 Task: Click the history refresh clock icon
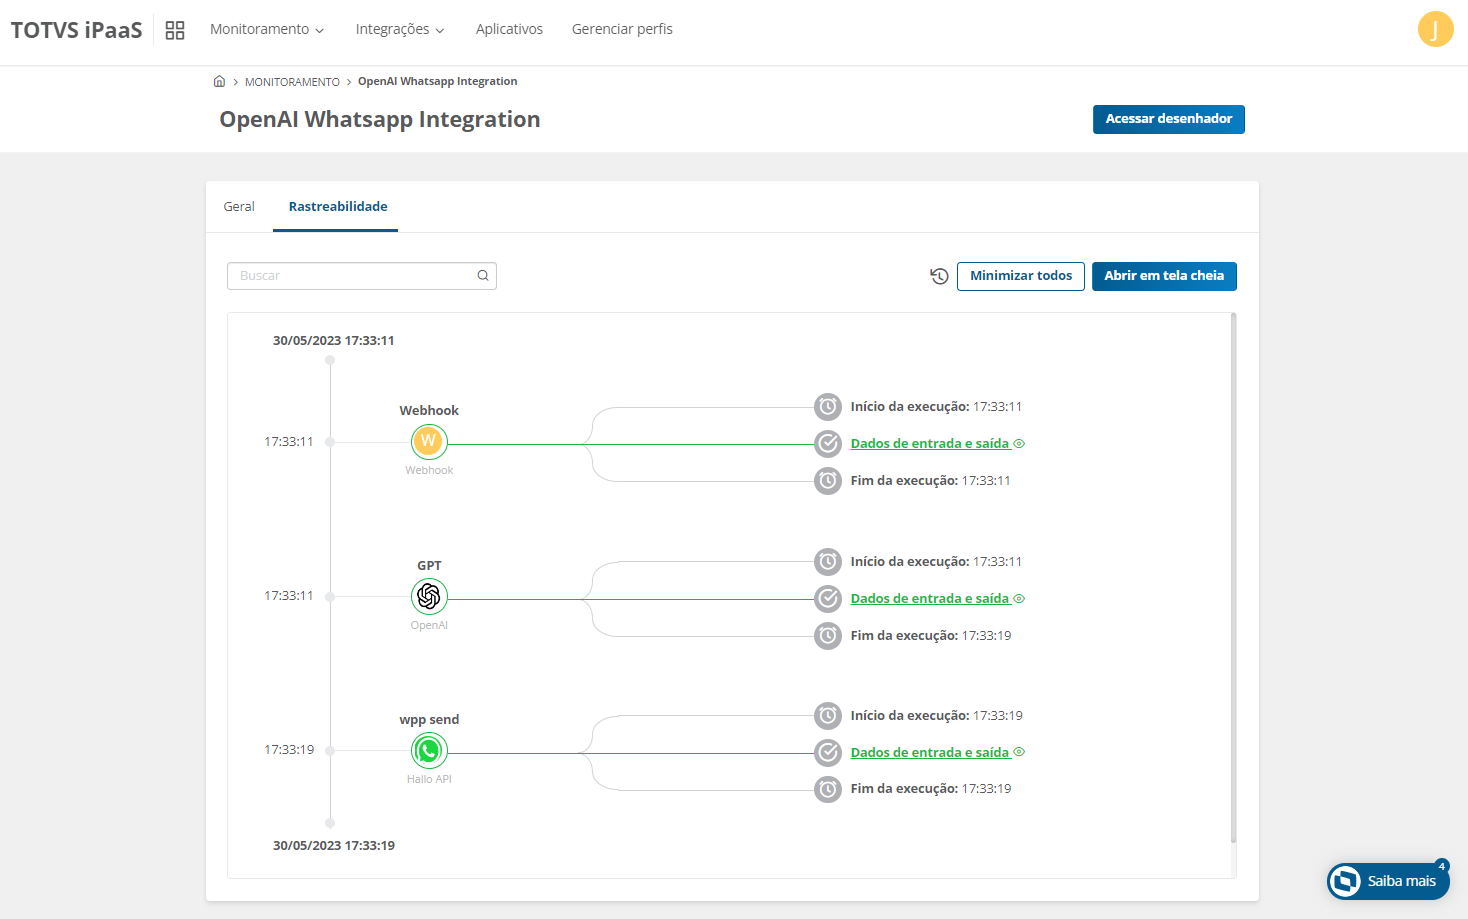point(939,276)
